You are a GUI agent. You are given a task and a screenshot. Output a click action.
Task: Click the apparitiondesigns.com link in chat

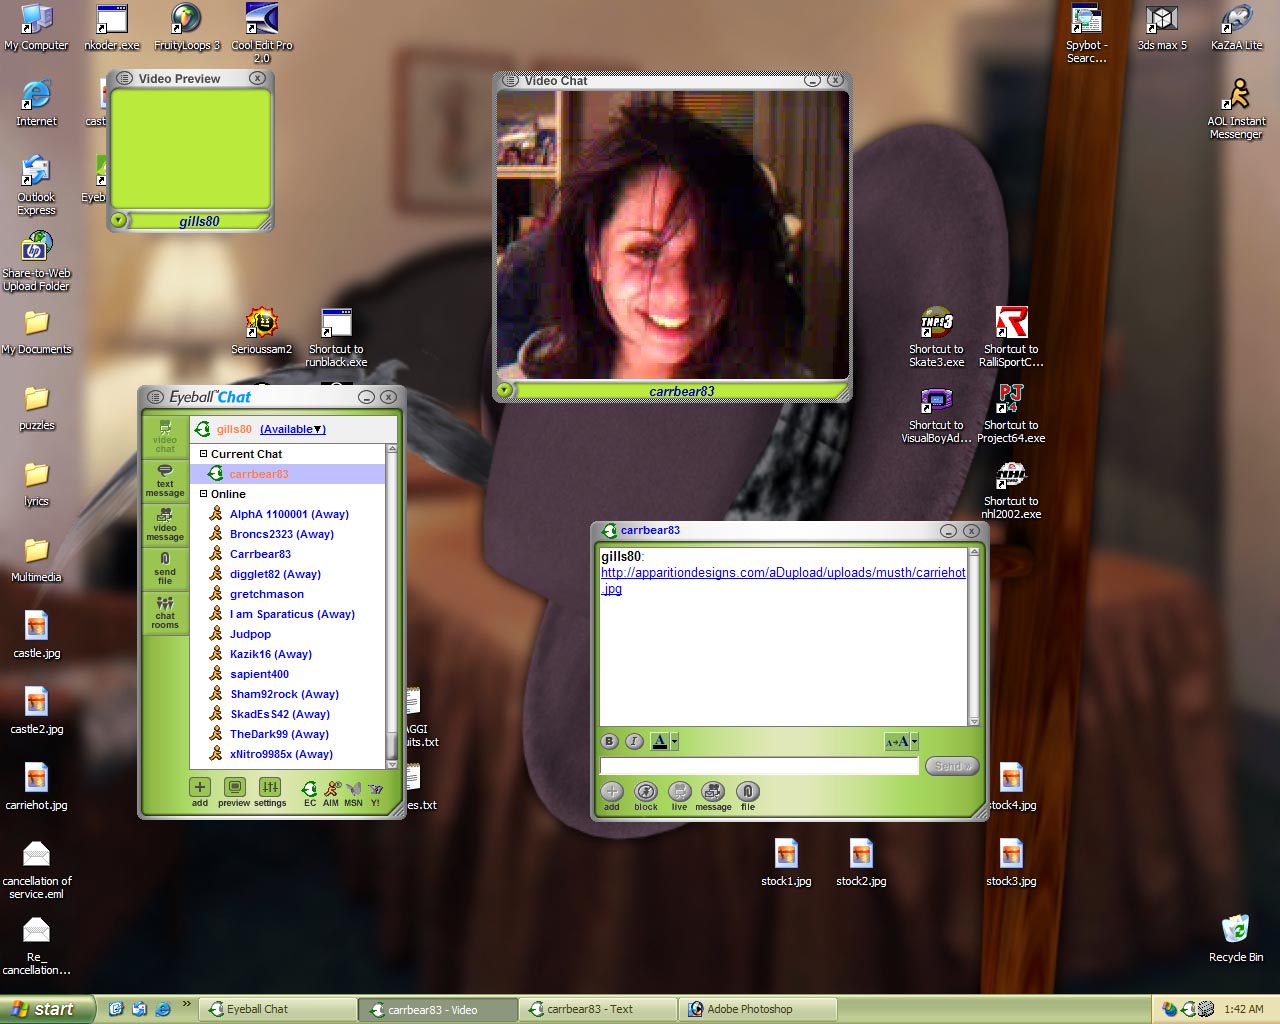click(782, 573)
